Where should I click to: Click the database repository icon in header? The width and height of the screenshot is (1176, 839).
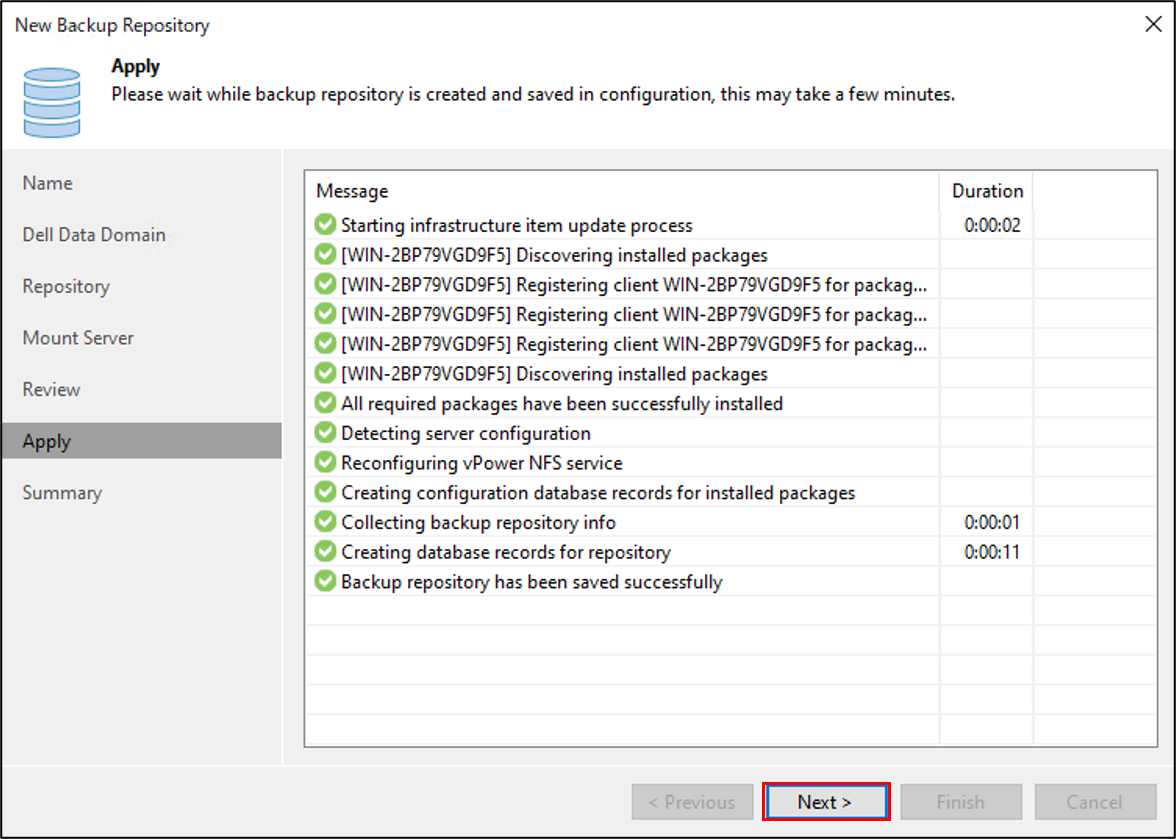pos(52,103)
